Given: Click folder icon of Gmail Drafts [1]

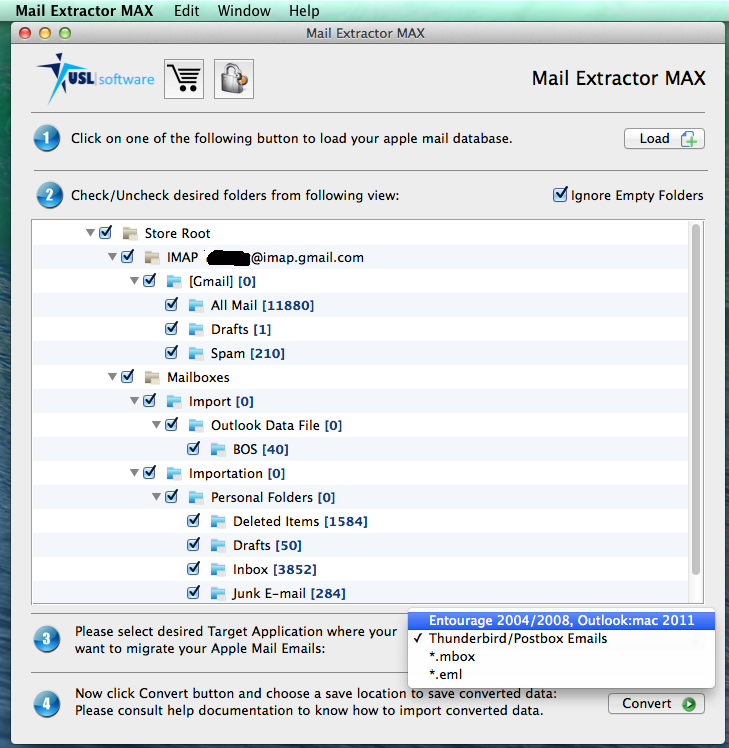Looking at the screenshot, I should tap(196, 330).
